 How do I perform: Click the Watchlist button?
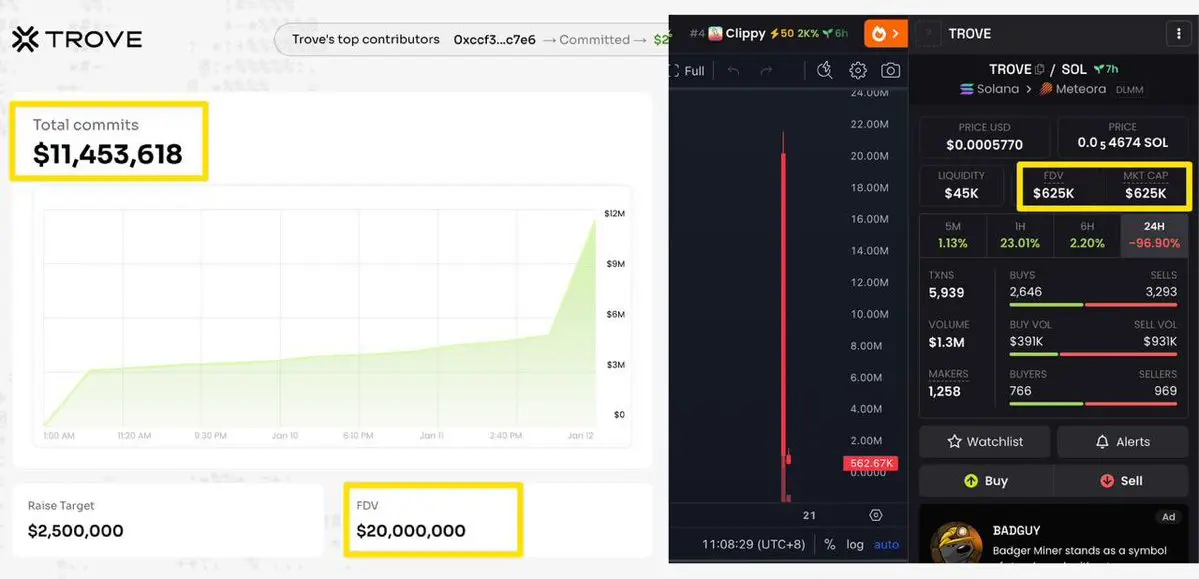click(983, 441)
